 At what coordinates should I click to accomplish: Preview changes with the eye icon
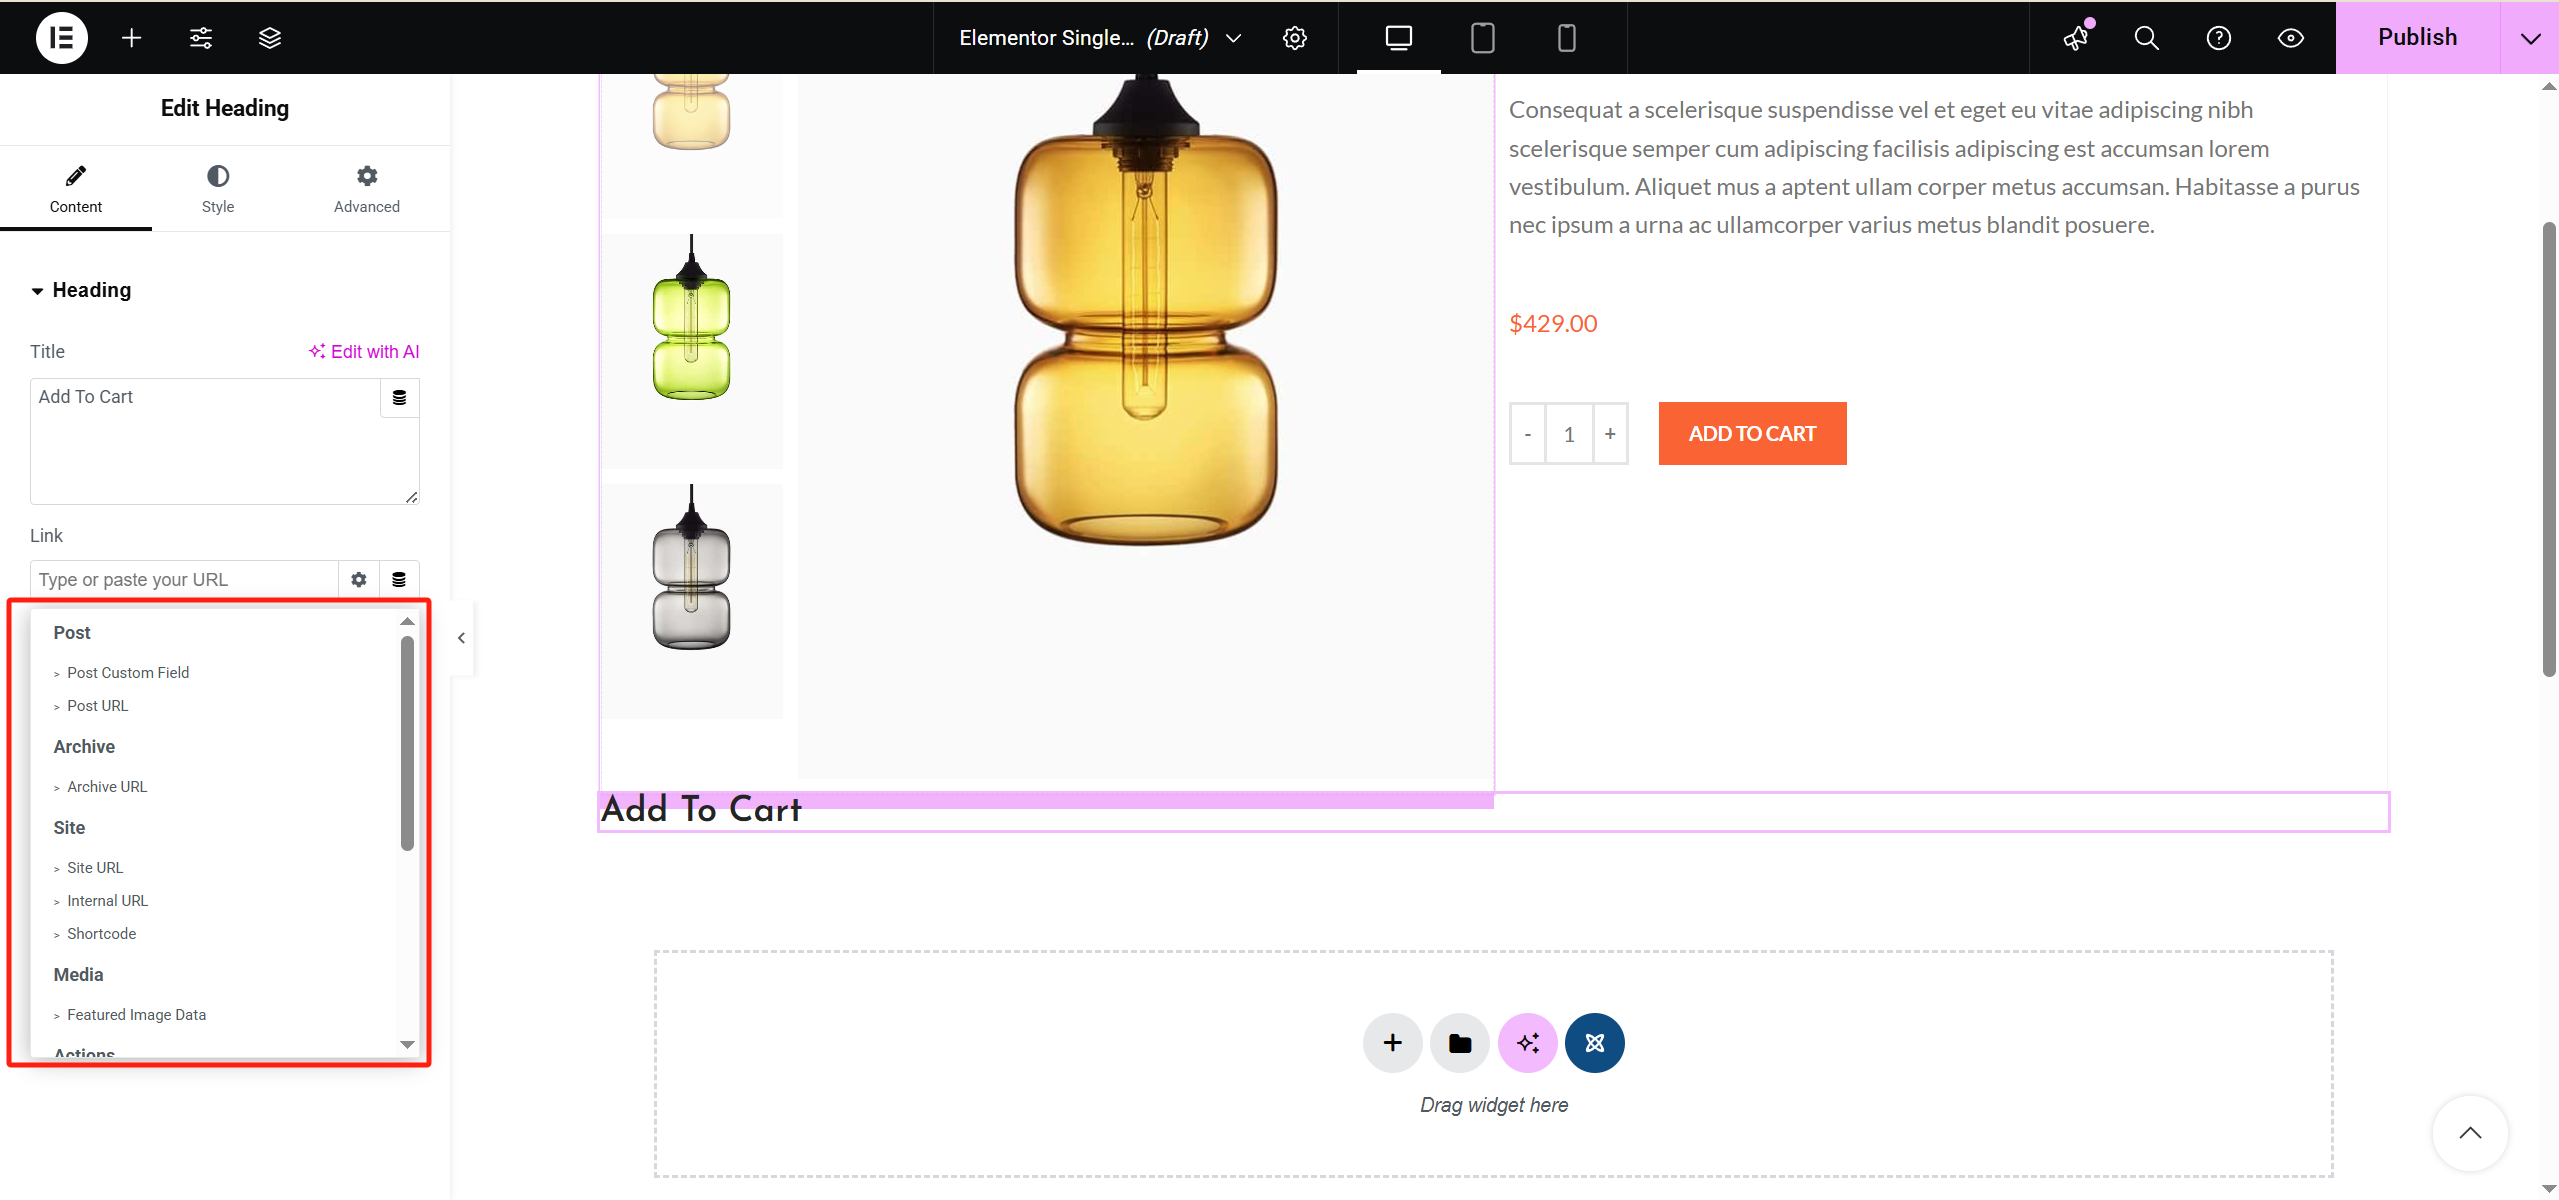2290,37
